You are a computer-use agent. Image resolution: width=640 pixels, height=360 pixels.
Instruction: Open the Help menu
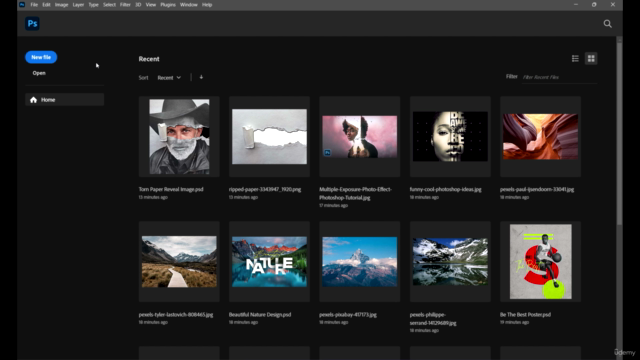pyautogui.click(x=207, y=4)
